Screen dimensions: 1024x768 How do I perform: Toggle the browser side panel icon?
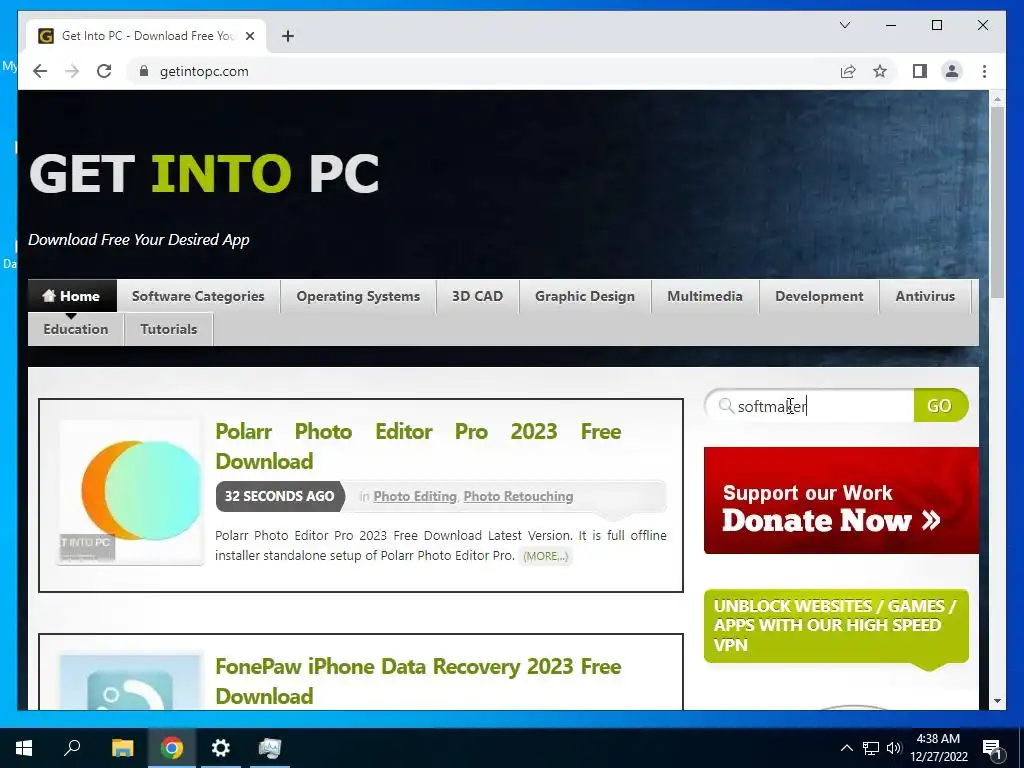tap(920, 71)
